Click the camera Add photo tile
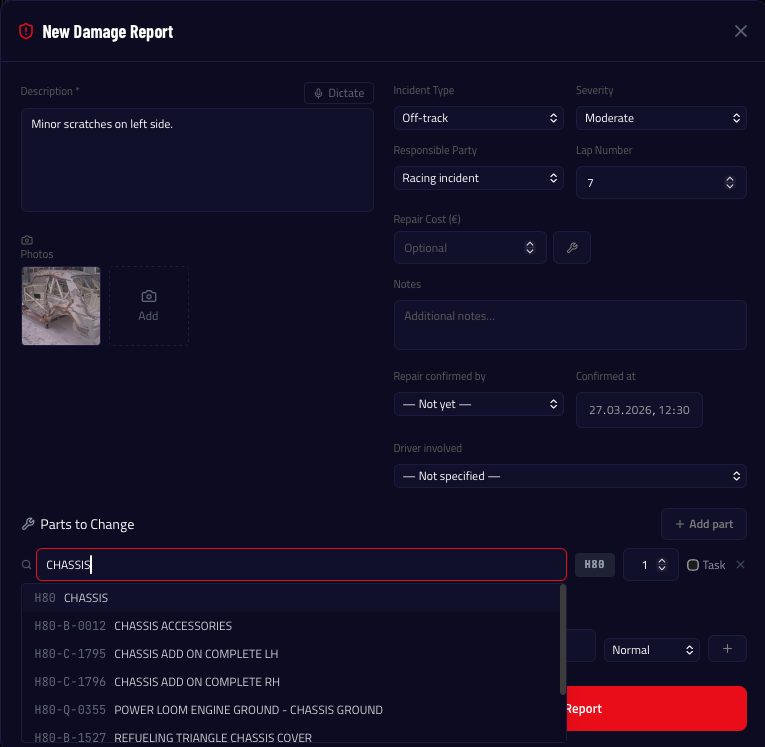Viewport: 765px width, 747px height. coord(148,305)
